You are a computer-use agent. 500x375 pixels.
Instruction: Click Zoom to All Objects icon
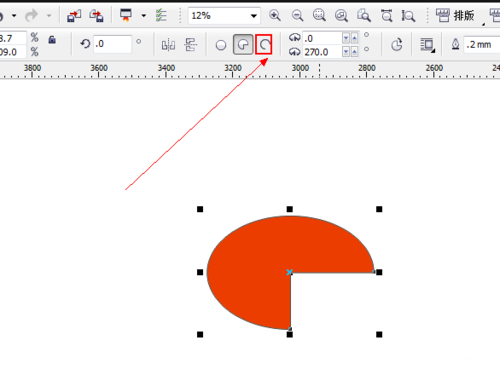(341, 15)
